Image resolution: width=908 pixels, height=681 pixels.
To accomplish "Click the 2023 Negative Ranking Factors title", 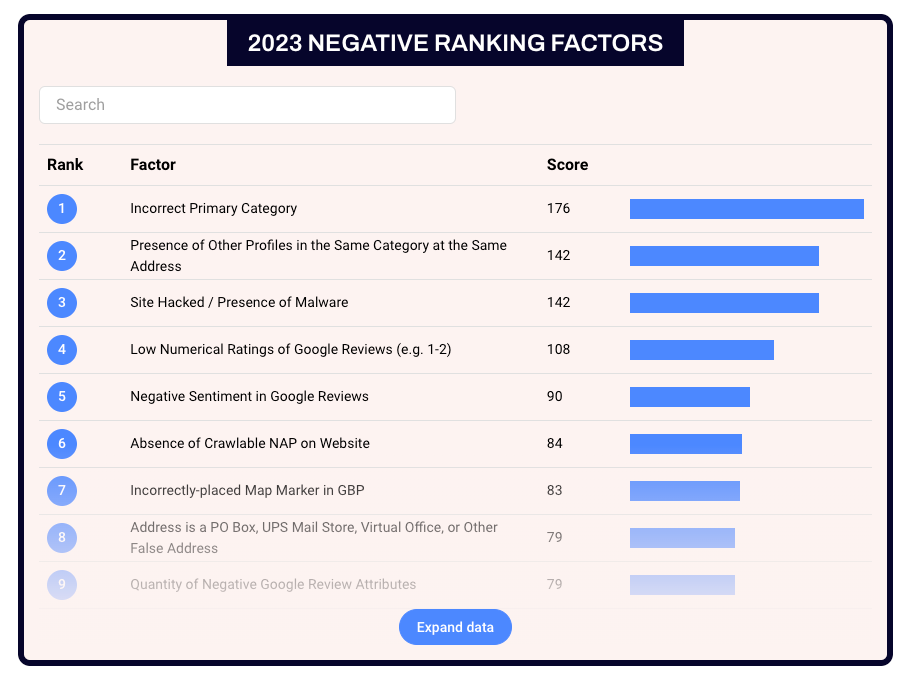I will [x=455, y=43].
